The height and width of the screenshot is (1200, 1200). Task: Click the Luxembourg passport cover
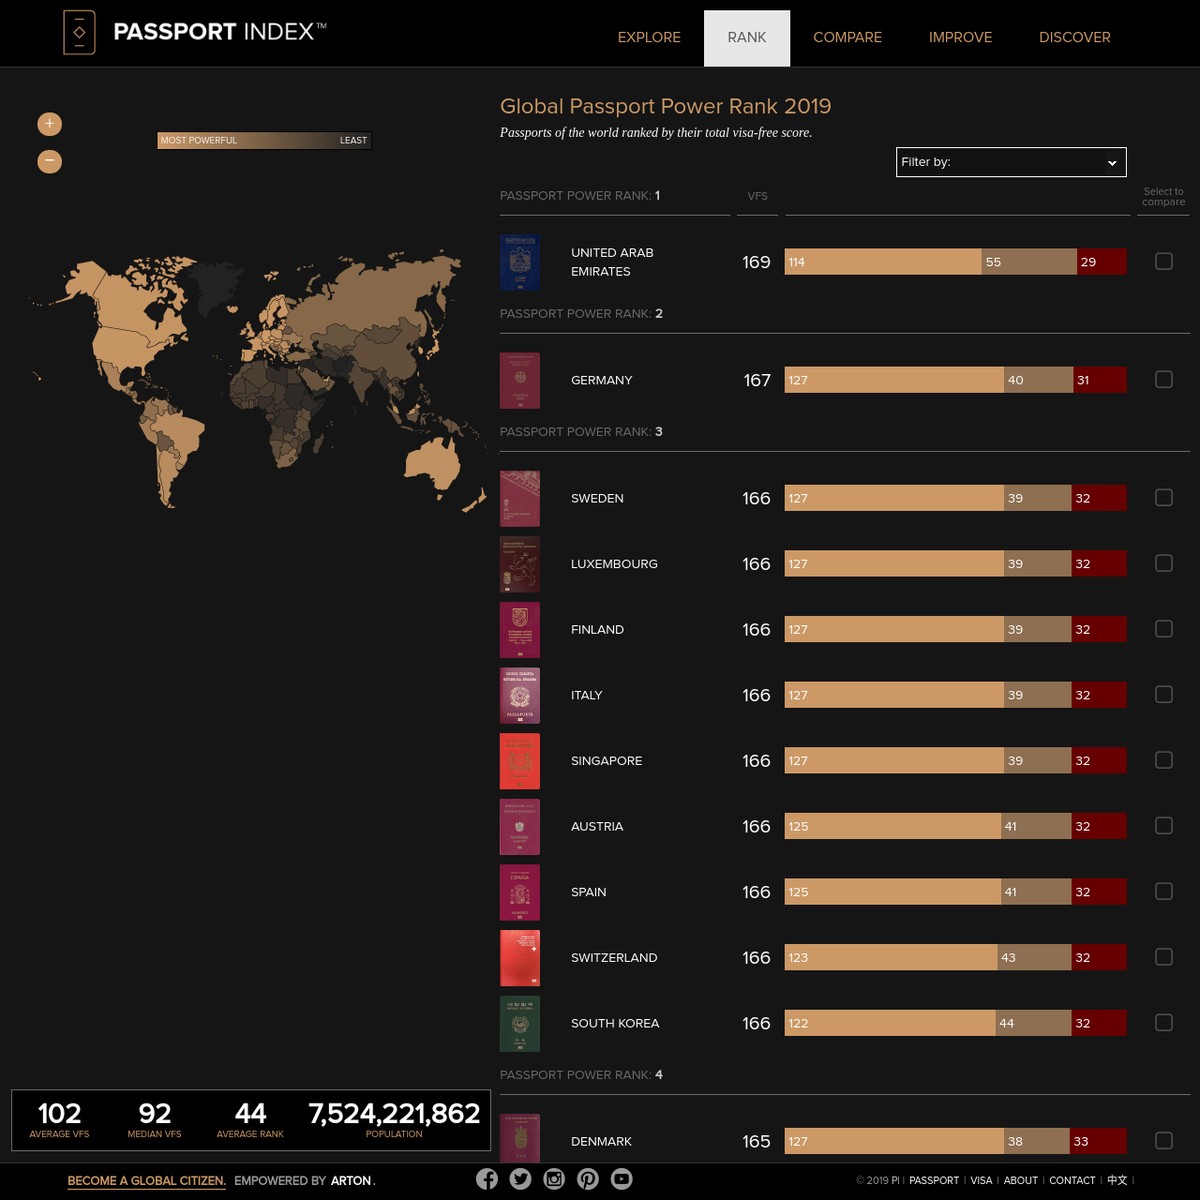tap(520, 564)
